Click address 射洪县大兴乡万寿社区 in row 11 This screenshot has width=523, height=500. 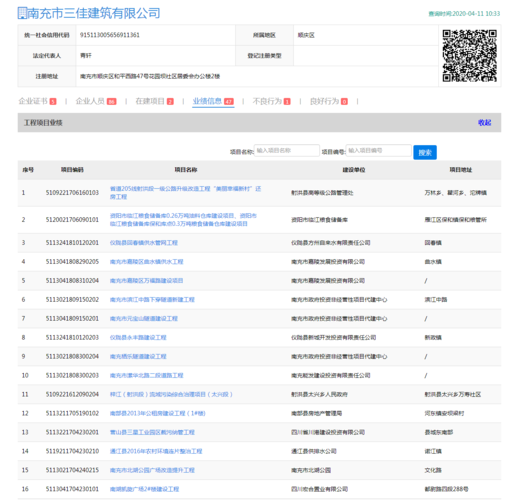(453, 394)
